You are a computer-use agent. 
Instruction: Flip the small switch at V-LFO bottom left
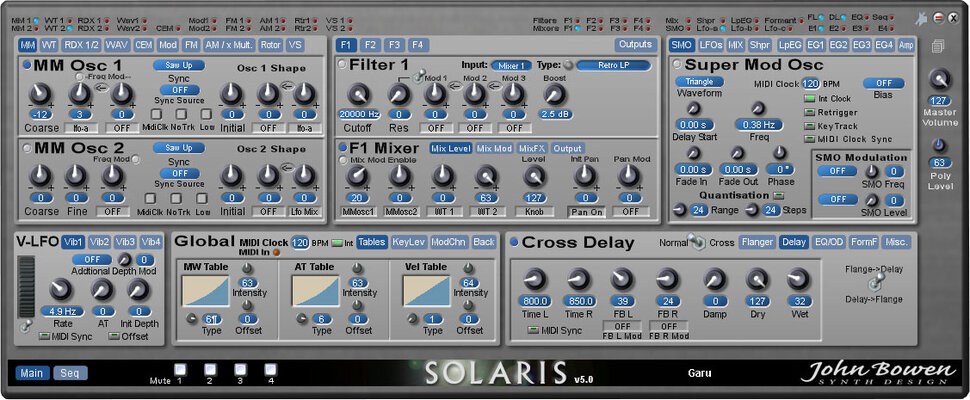pyautogui.click(x=24, y=326)
